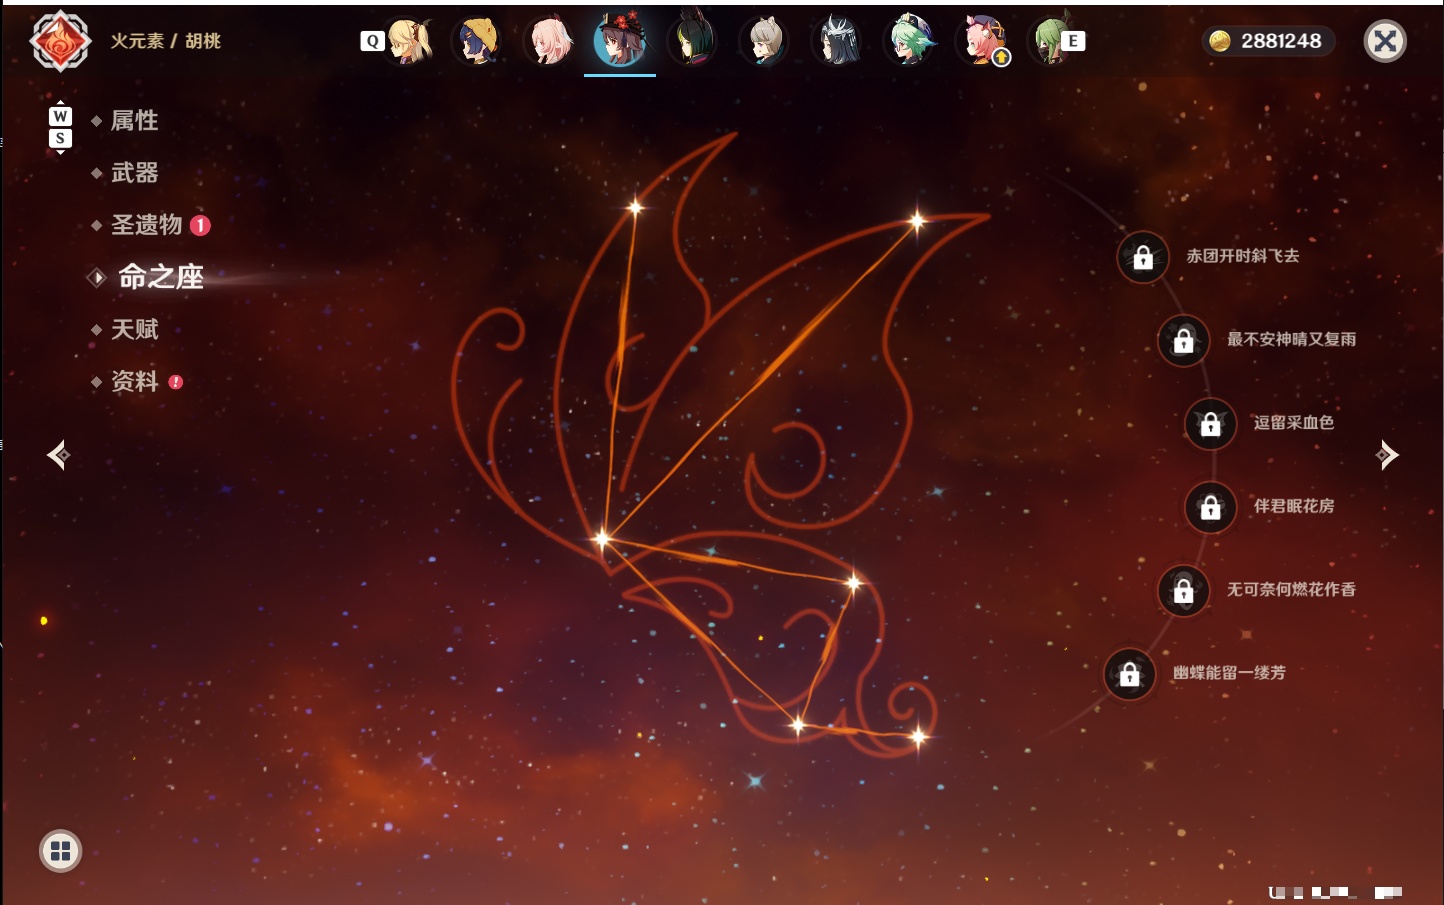Click the Q previous-character key hint
This screenshot has height=905, width=1444.
click(372, 41)
